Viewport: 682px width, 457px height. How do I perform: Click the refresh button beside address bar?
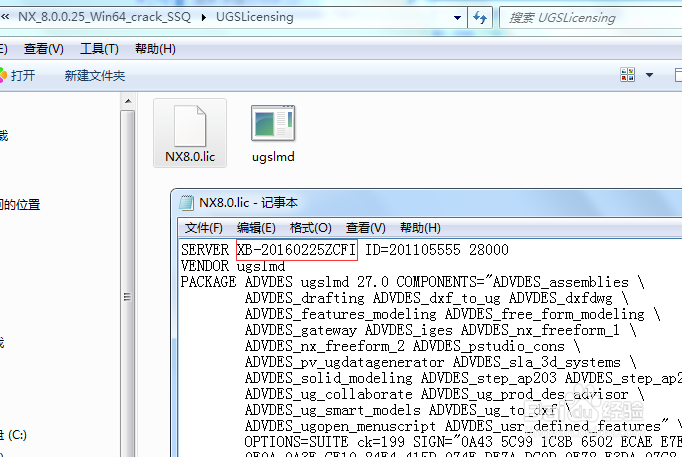tap(480, 18)
